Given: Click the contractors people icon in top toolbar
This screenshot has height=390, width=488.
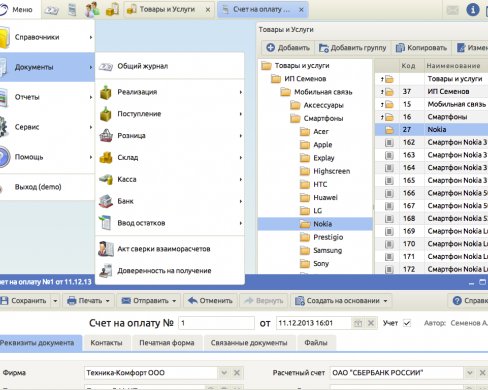Looking at the screenshot, I should 92,10.
